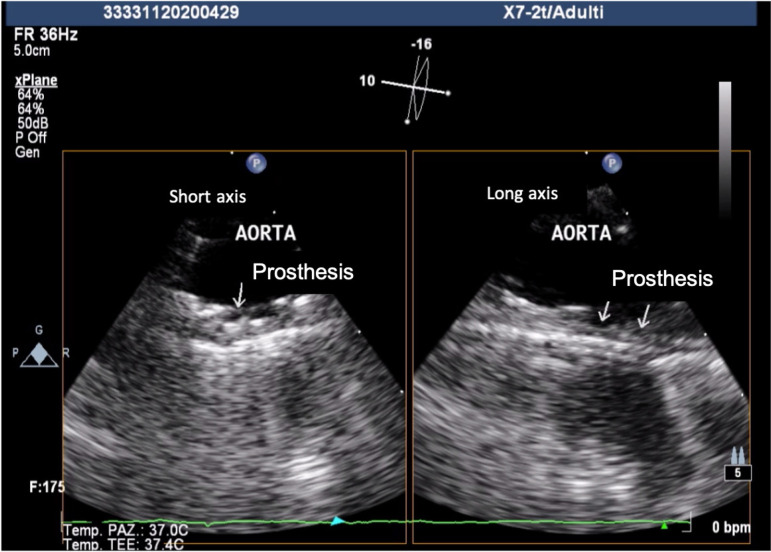Click the Long axis label
This screenshot has height=552, width=771.
tap(520, 193)
